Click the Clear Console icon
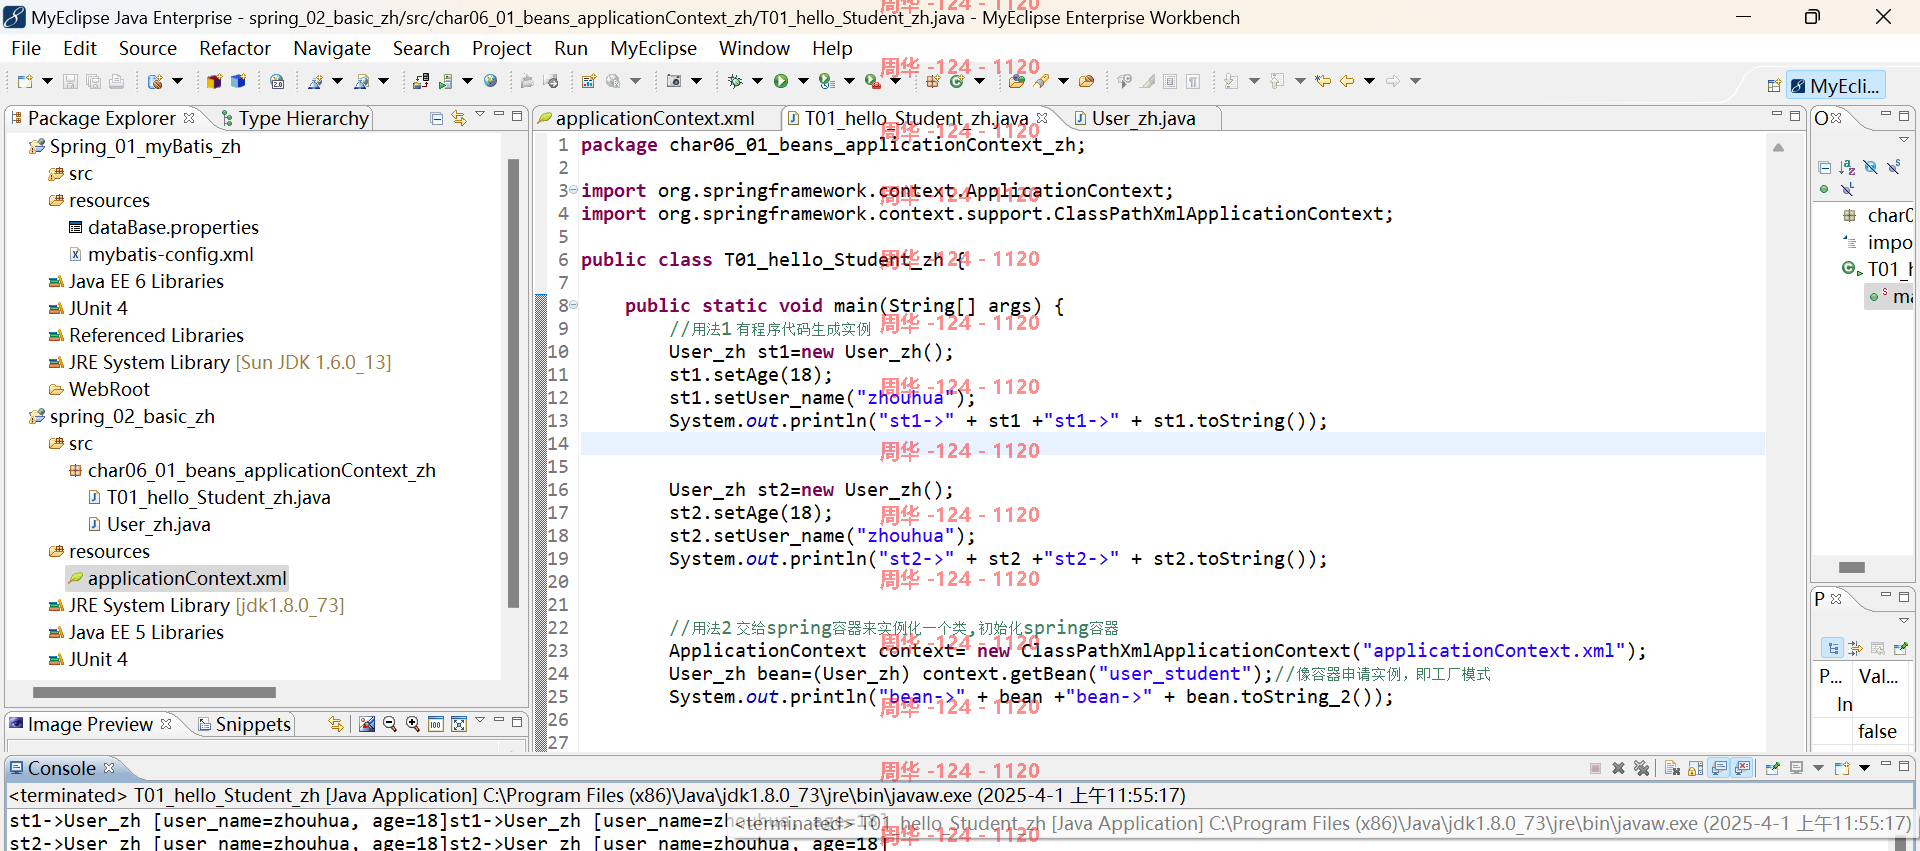The image size is (1920, 851). point(1672,768)
